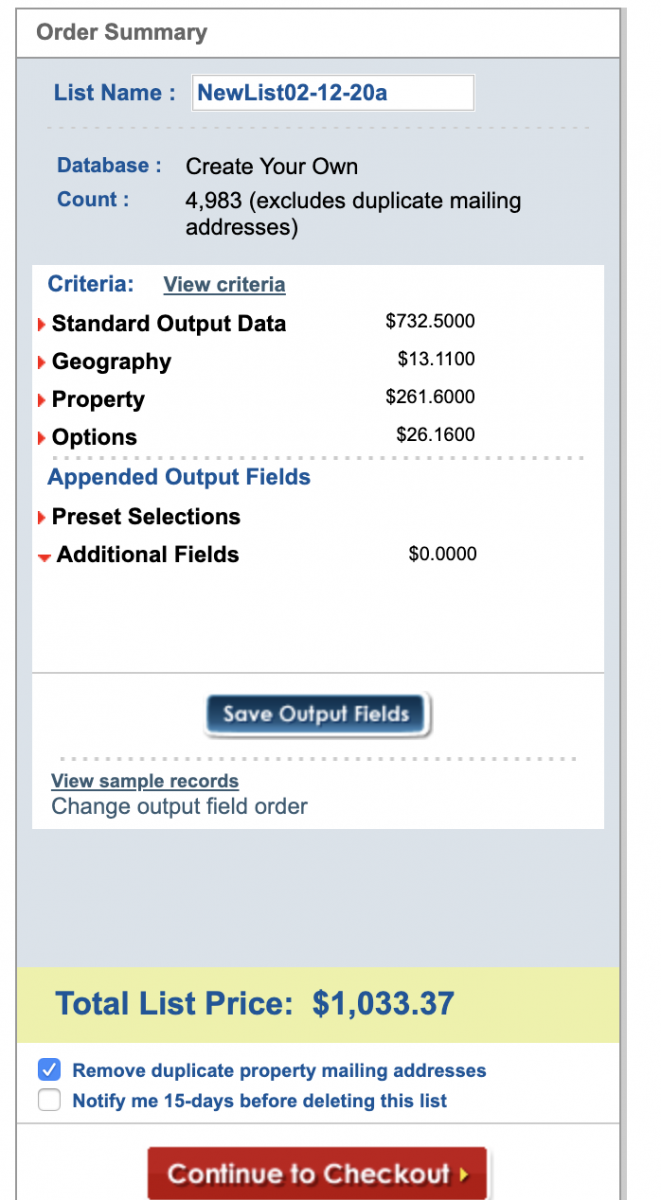Enable Notify me 15-days before deleting
Image resolution: width=661 pixels, height=1200 pixels.
(49, 1101)
